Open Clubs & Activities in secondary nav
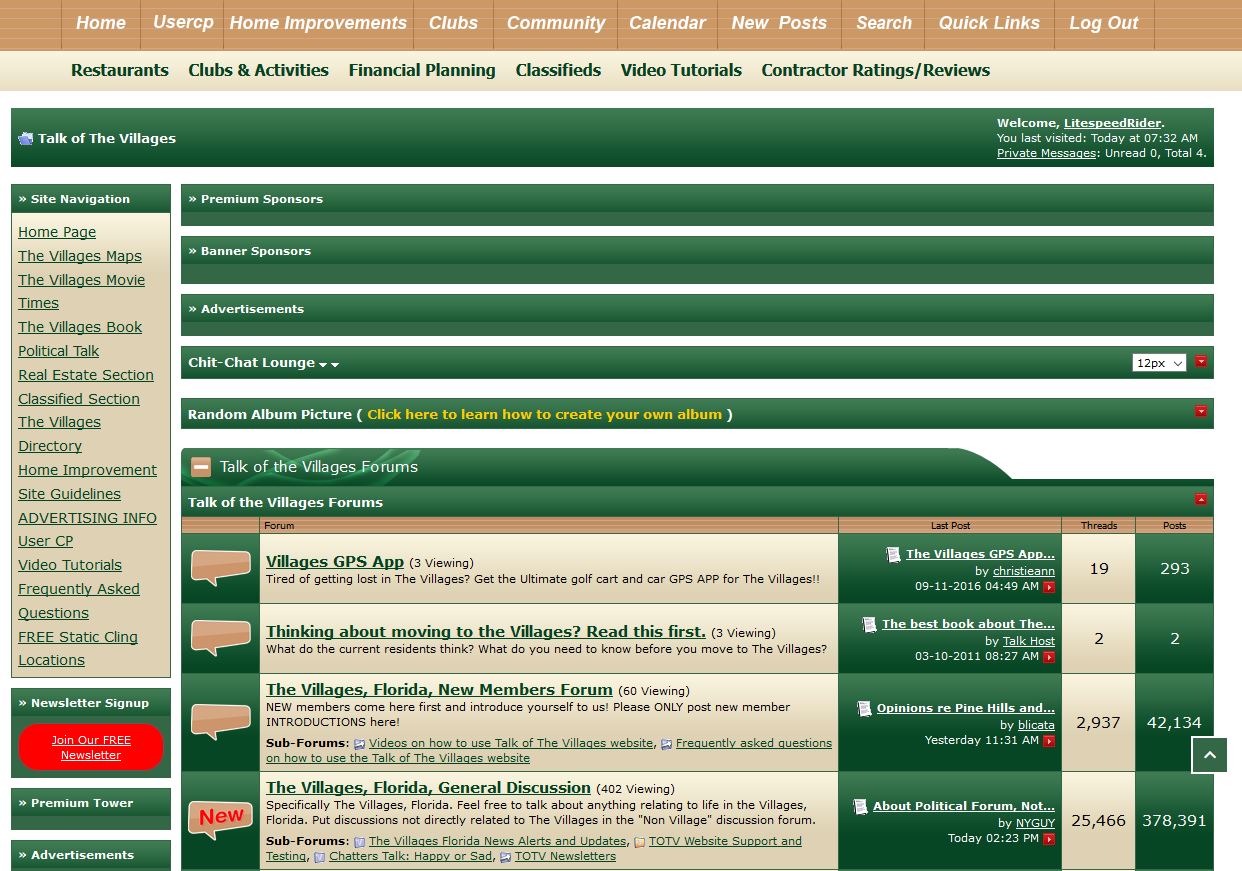This screenshot has width=1242, height=871. (x=259, y=70)
